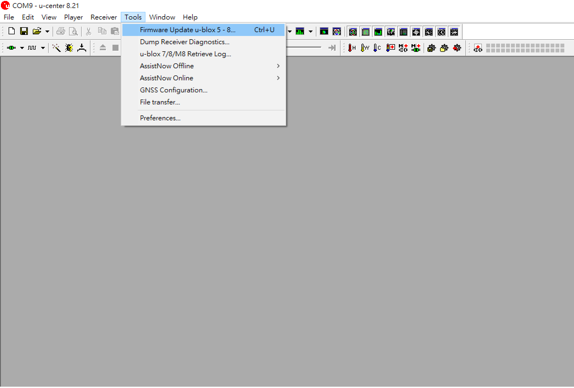The height and width of the screenshot is (388, 574).
Task: Open the Window menu
Action: [162, 17]
